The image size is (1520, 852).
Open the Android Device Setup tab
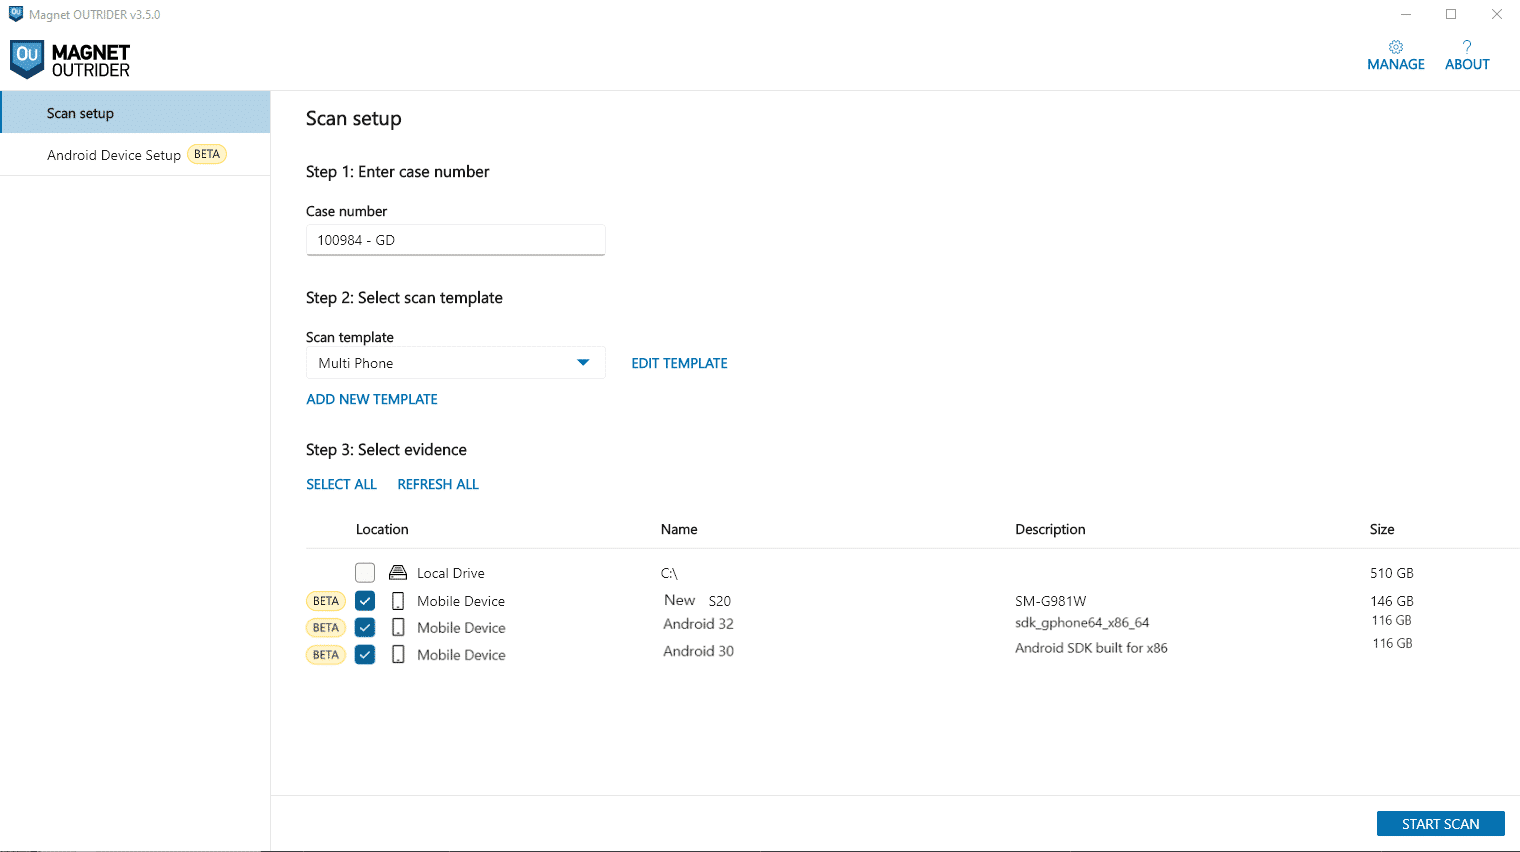pyautogui.click(x=135, y=155)
